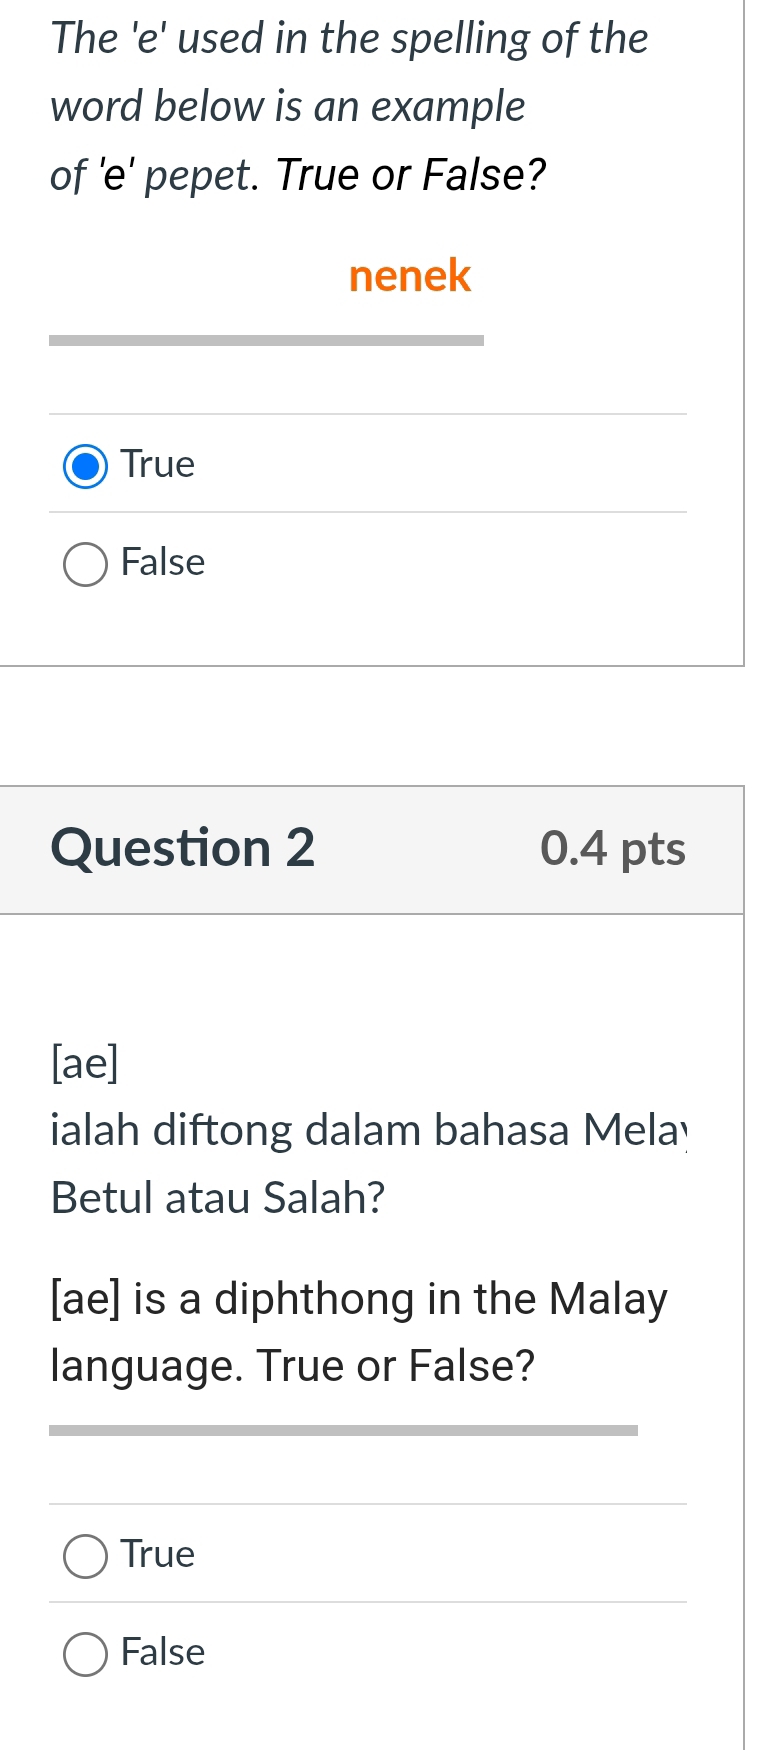Image resolution: width=771 pixels, height=1750 pixels.
Task: Click the divider line under nenek
Action: 267,340
